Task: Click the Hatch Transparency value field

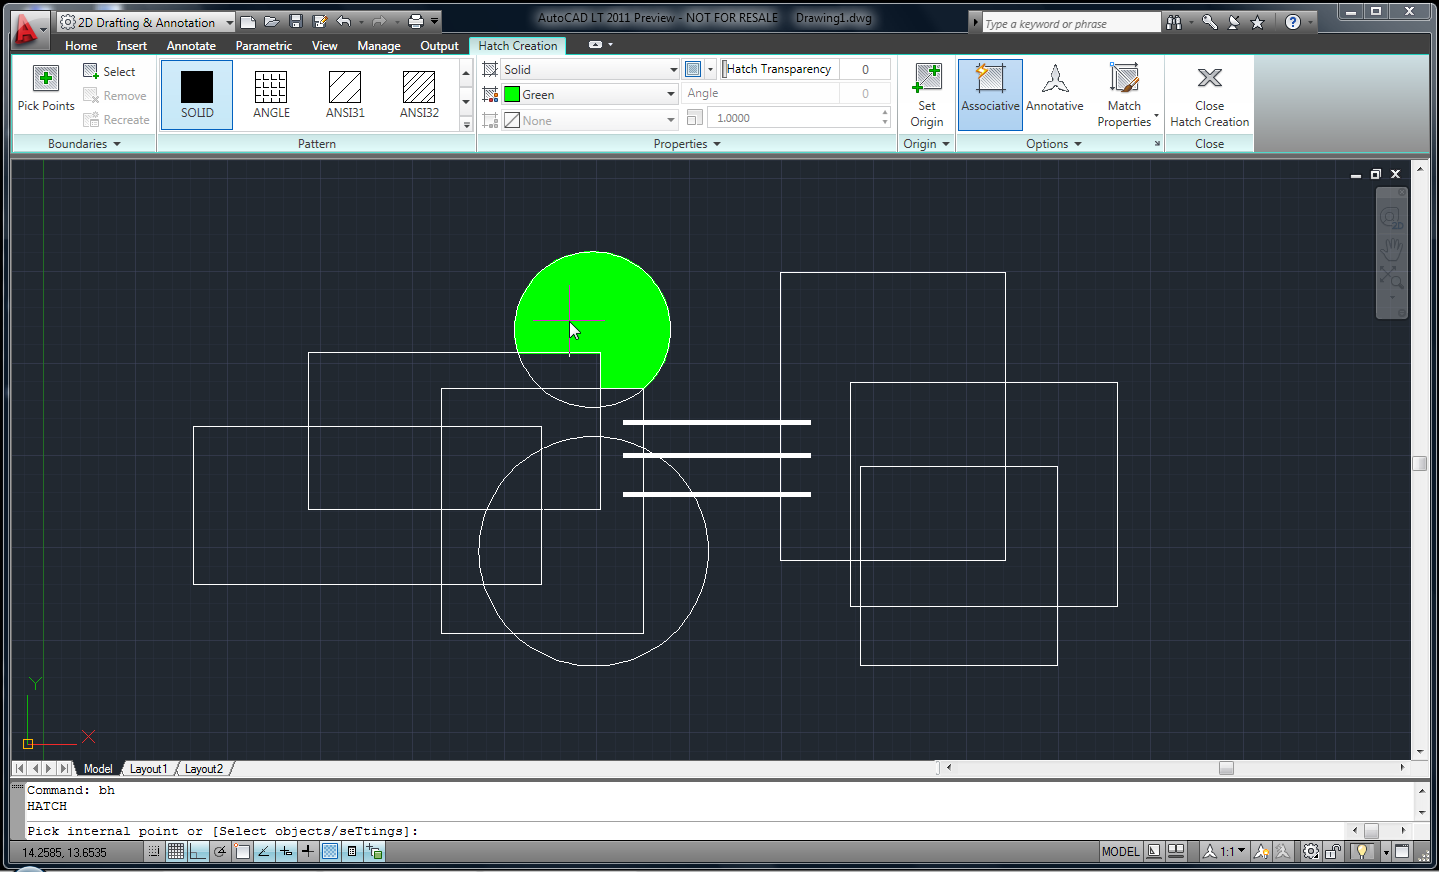Action: (865, 69)
